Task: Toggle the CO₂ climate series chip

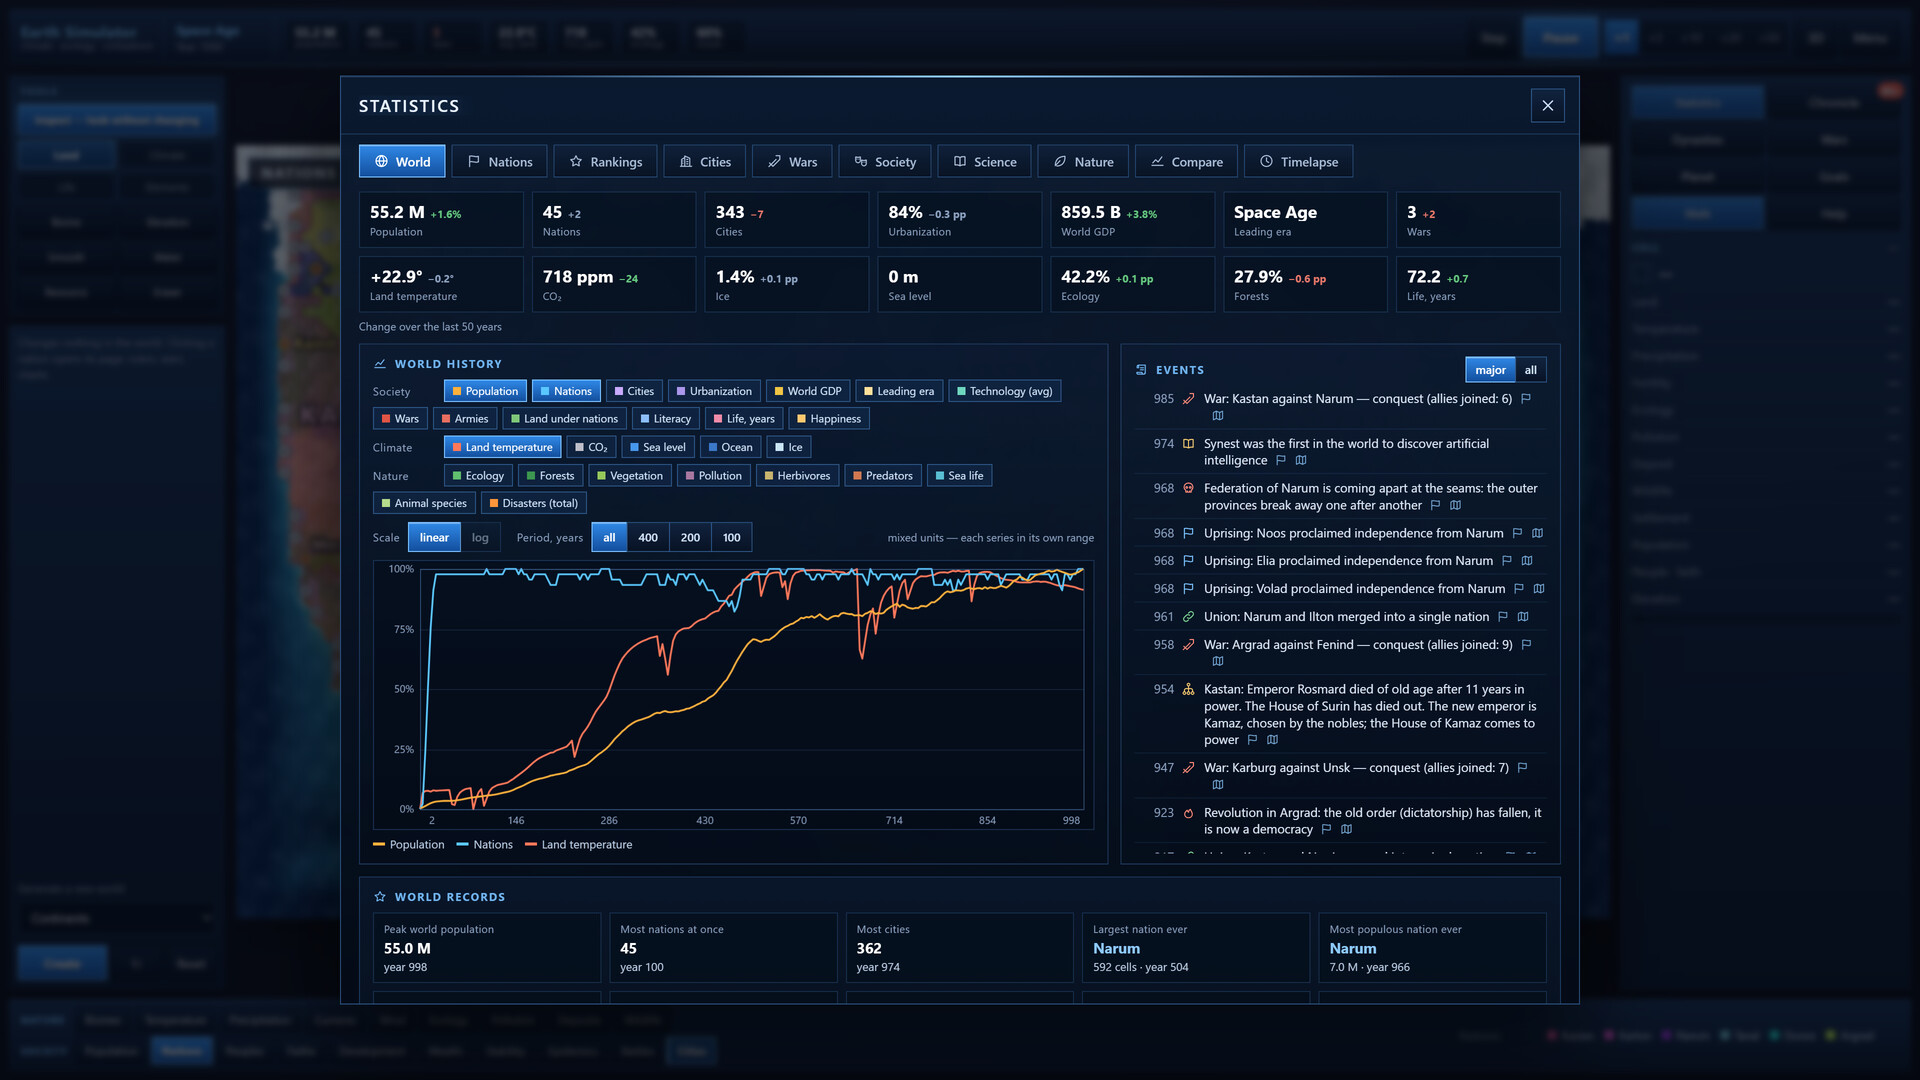Action: click(x=591, y=447)
